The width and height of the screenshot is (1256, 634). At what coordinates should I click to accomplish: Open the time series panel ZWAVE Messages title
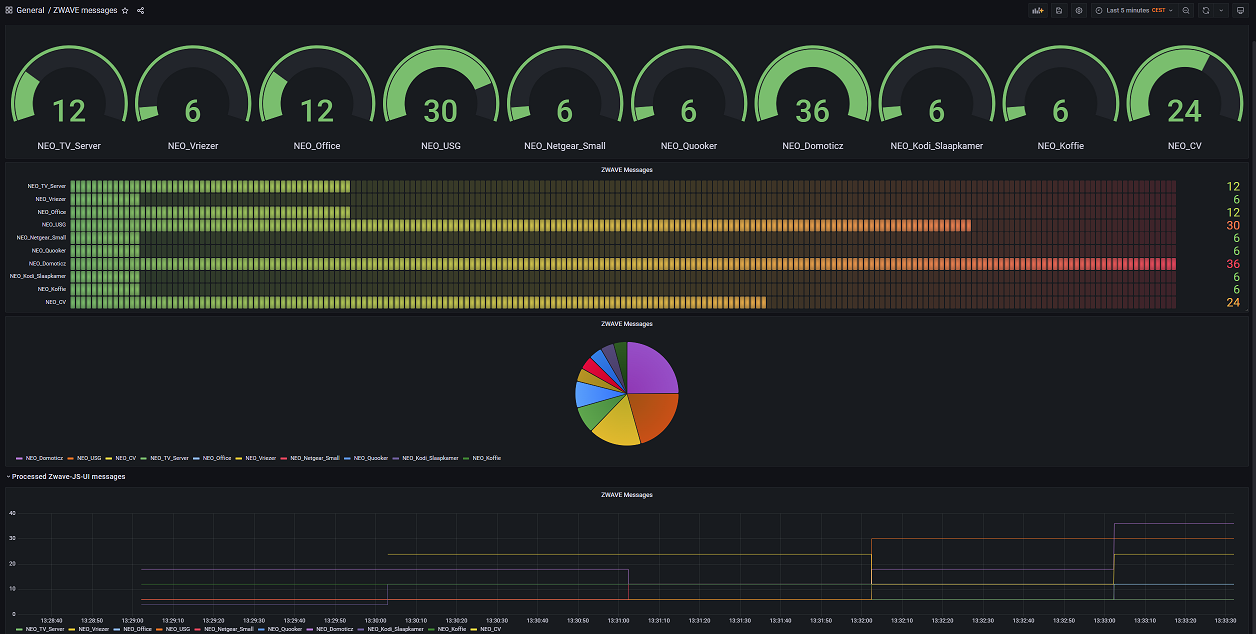click(x=627, y=495)
